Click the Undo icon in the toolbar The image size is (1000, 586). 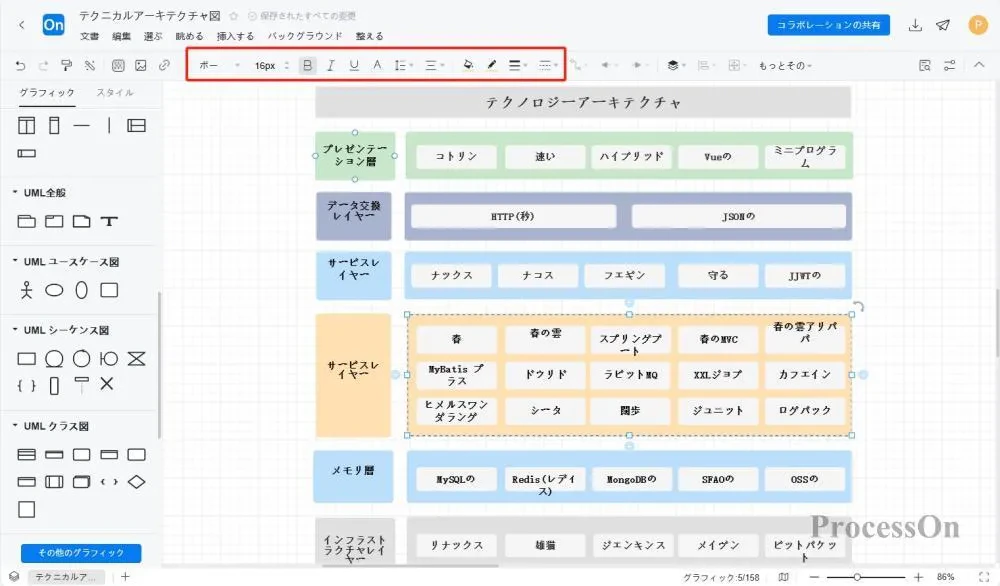[x=21, y=65]
